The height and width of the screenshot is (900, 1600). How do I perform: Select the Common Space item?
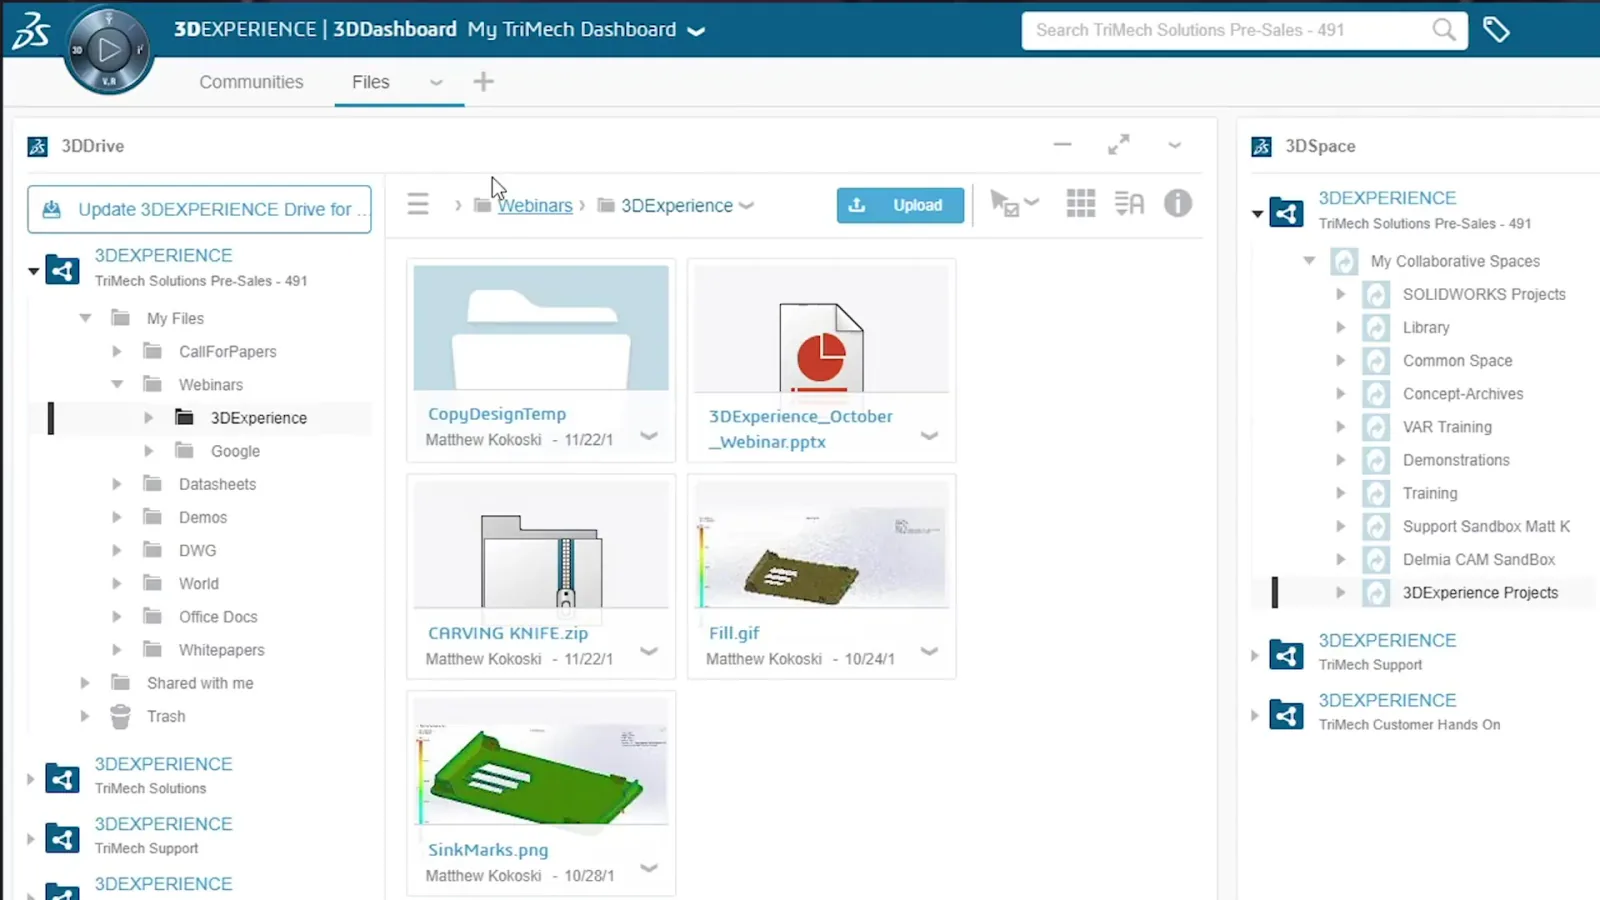pyautogui.click(x=1457, y=360)
